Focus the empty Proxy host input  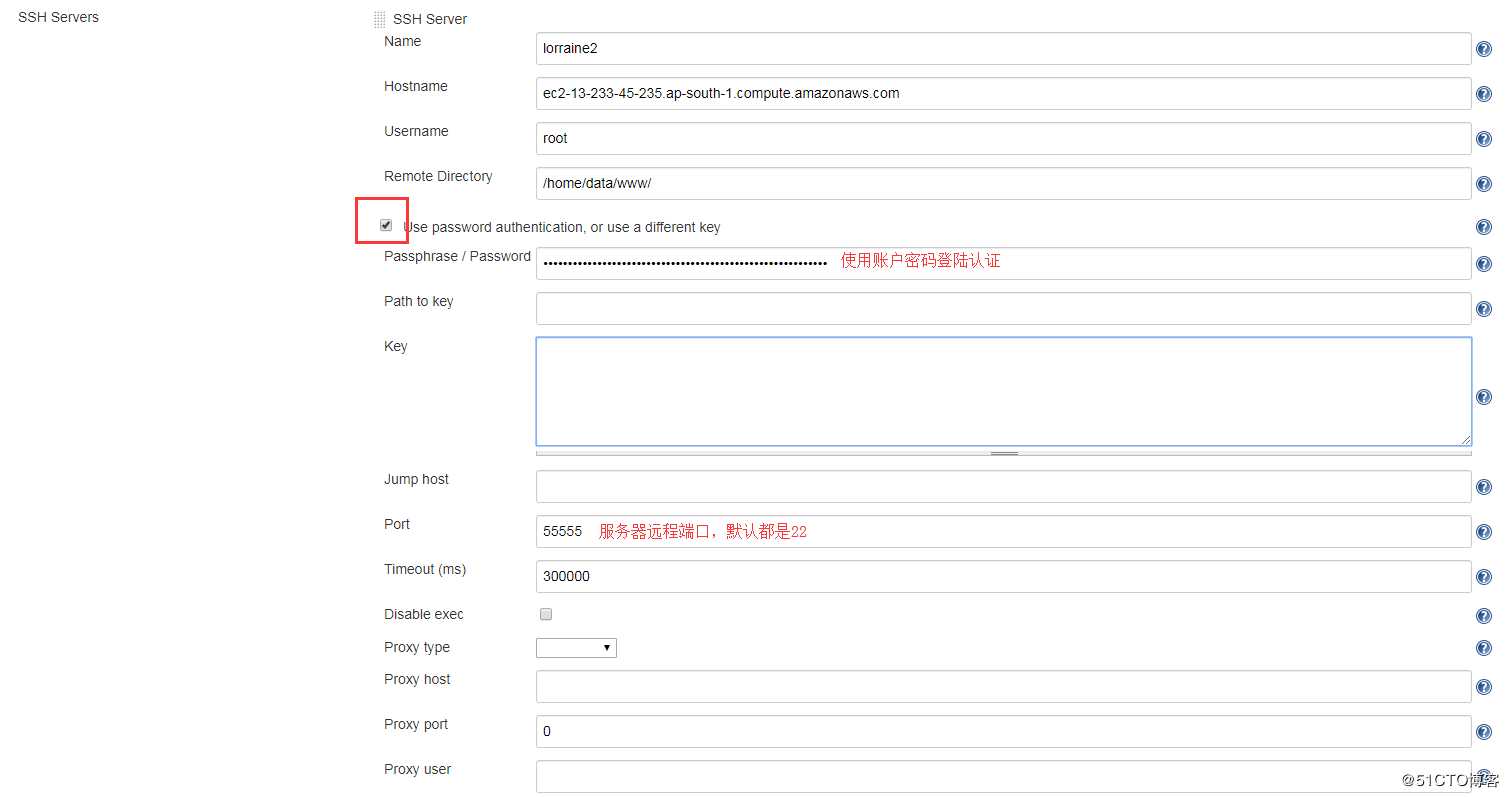[1003, 686]
